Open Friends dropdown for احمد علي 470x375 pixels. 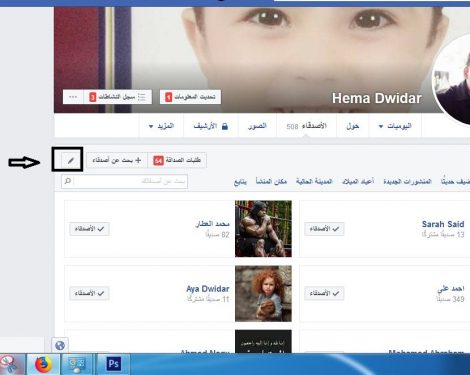[x=324, y=293]
